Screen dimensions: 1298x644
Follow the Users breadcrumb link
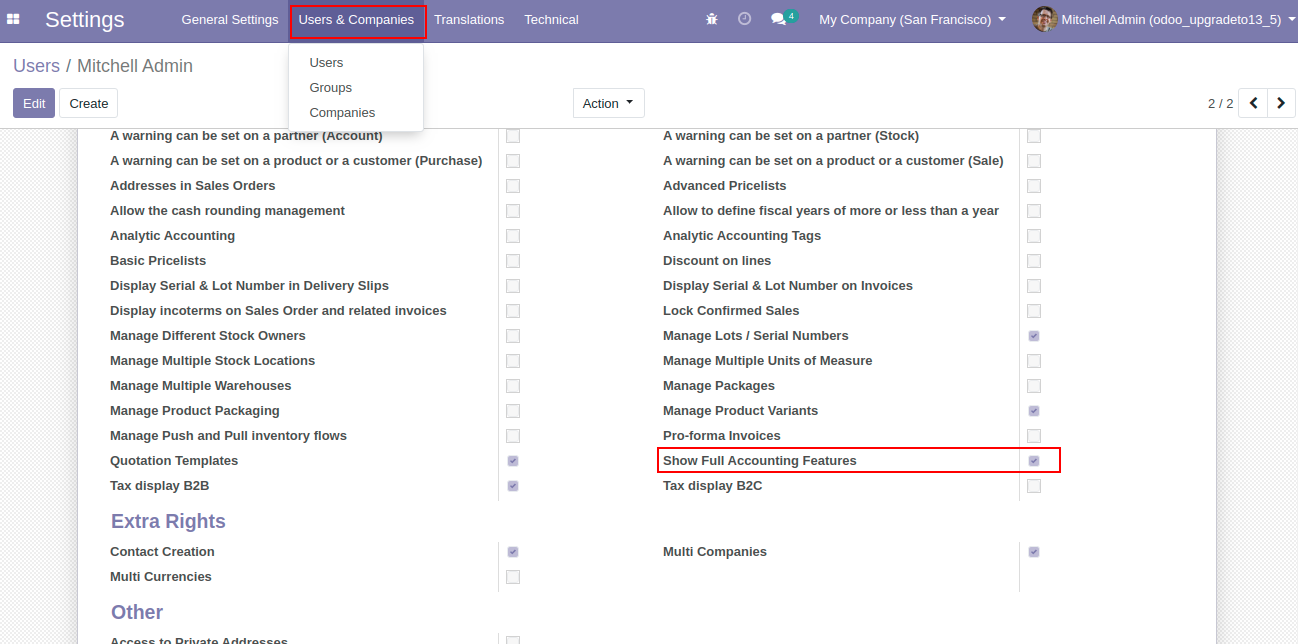pyautogui.click(x=36, y=66)
